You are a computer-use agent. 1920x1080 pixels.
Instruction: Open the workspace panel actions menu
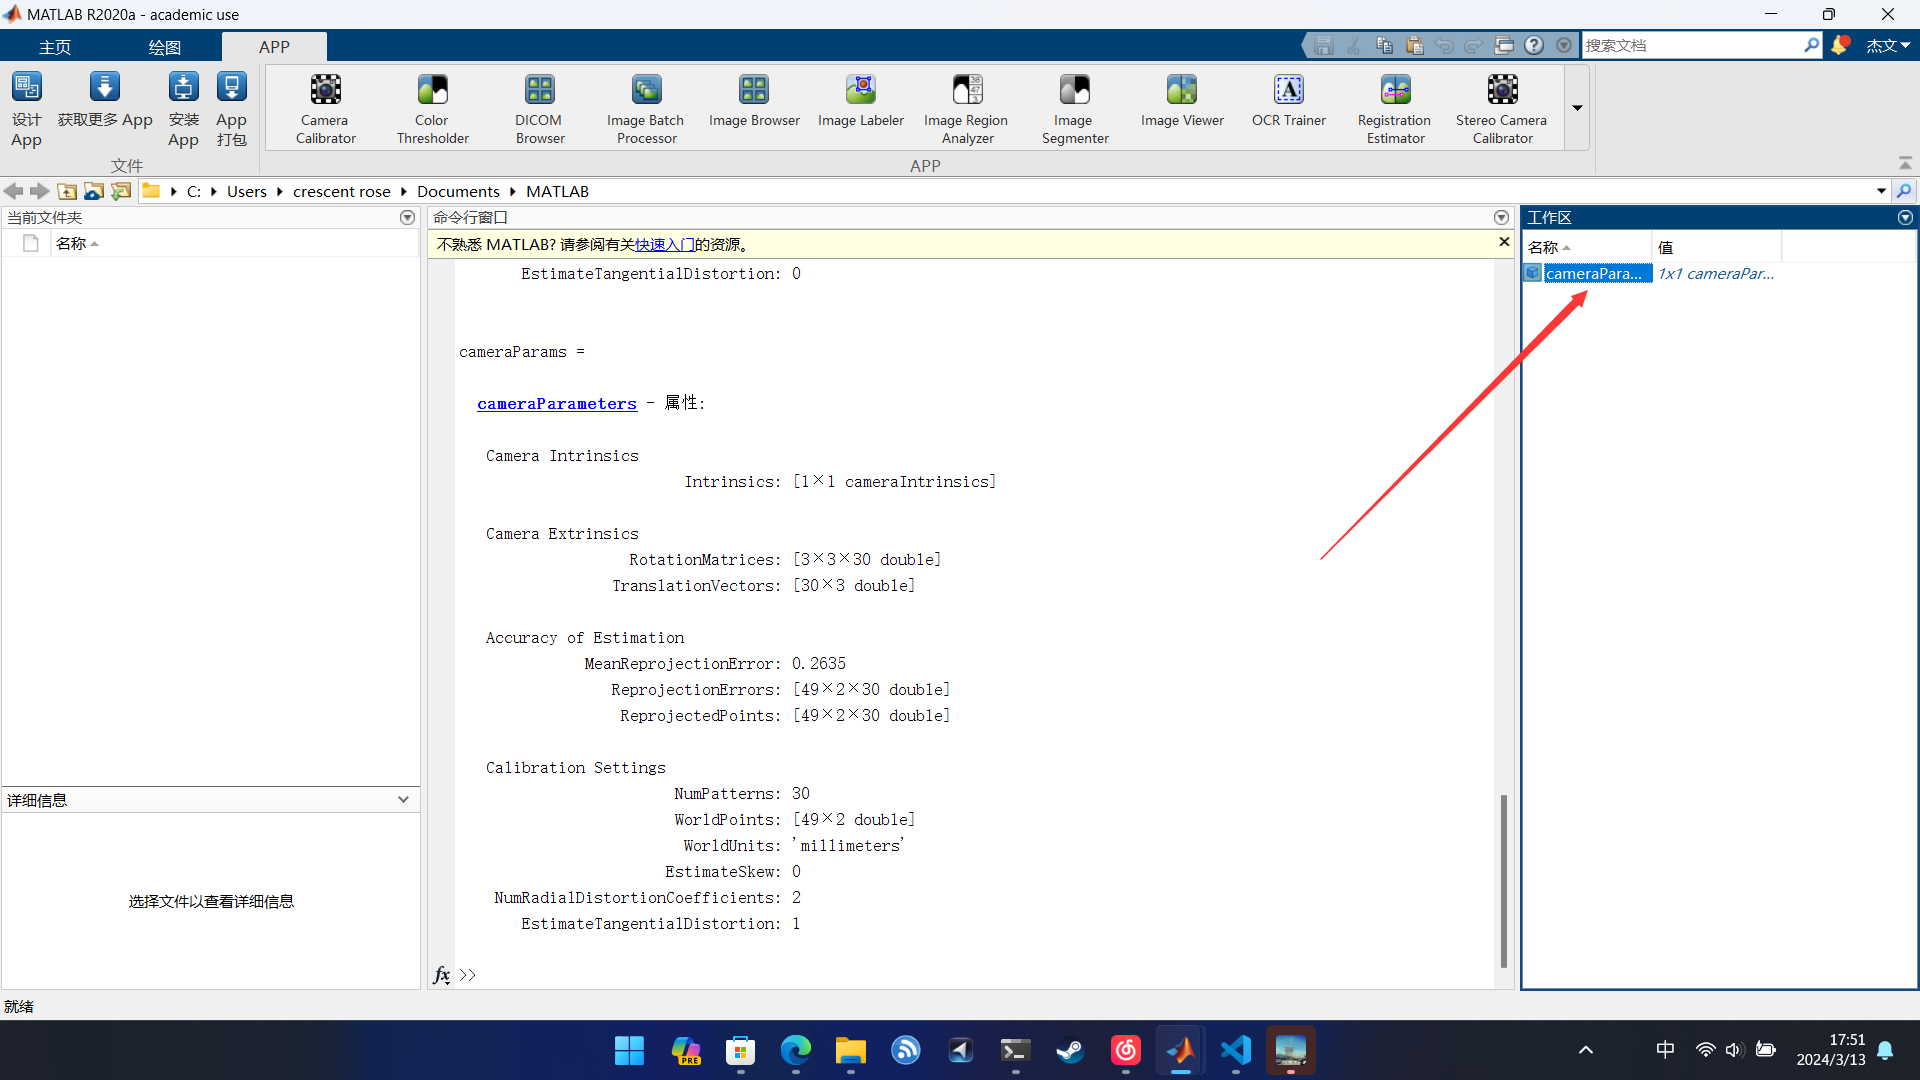(1905, 217)
